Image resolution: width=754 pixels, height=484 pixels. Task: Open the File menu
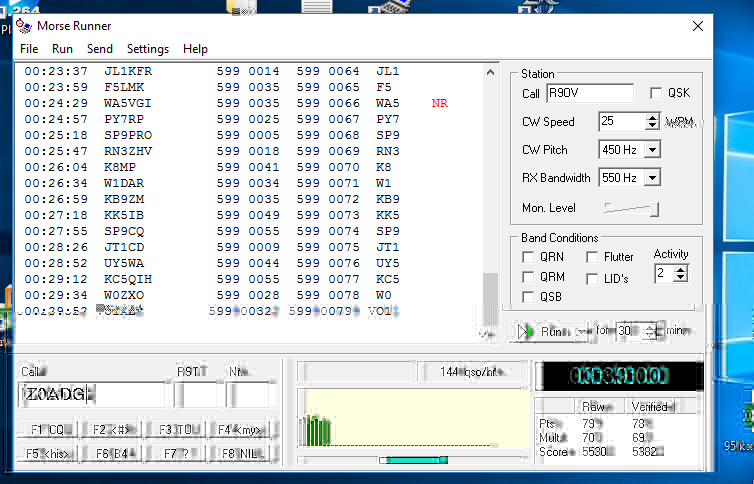29,49
